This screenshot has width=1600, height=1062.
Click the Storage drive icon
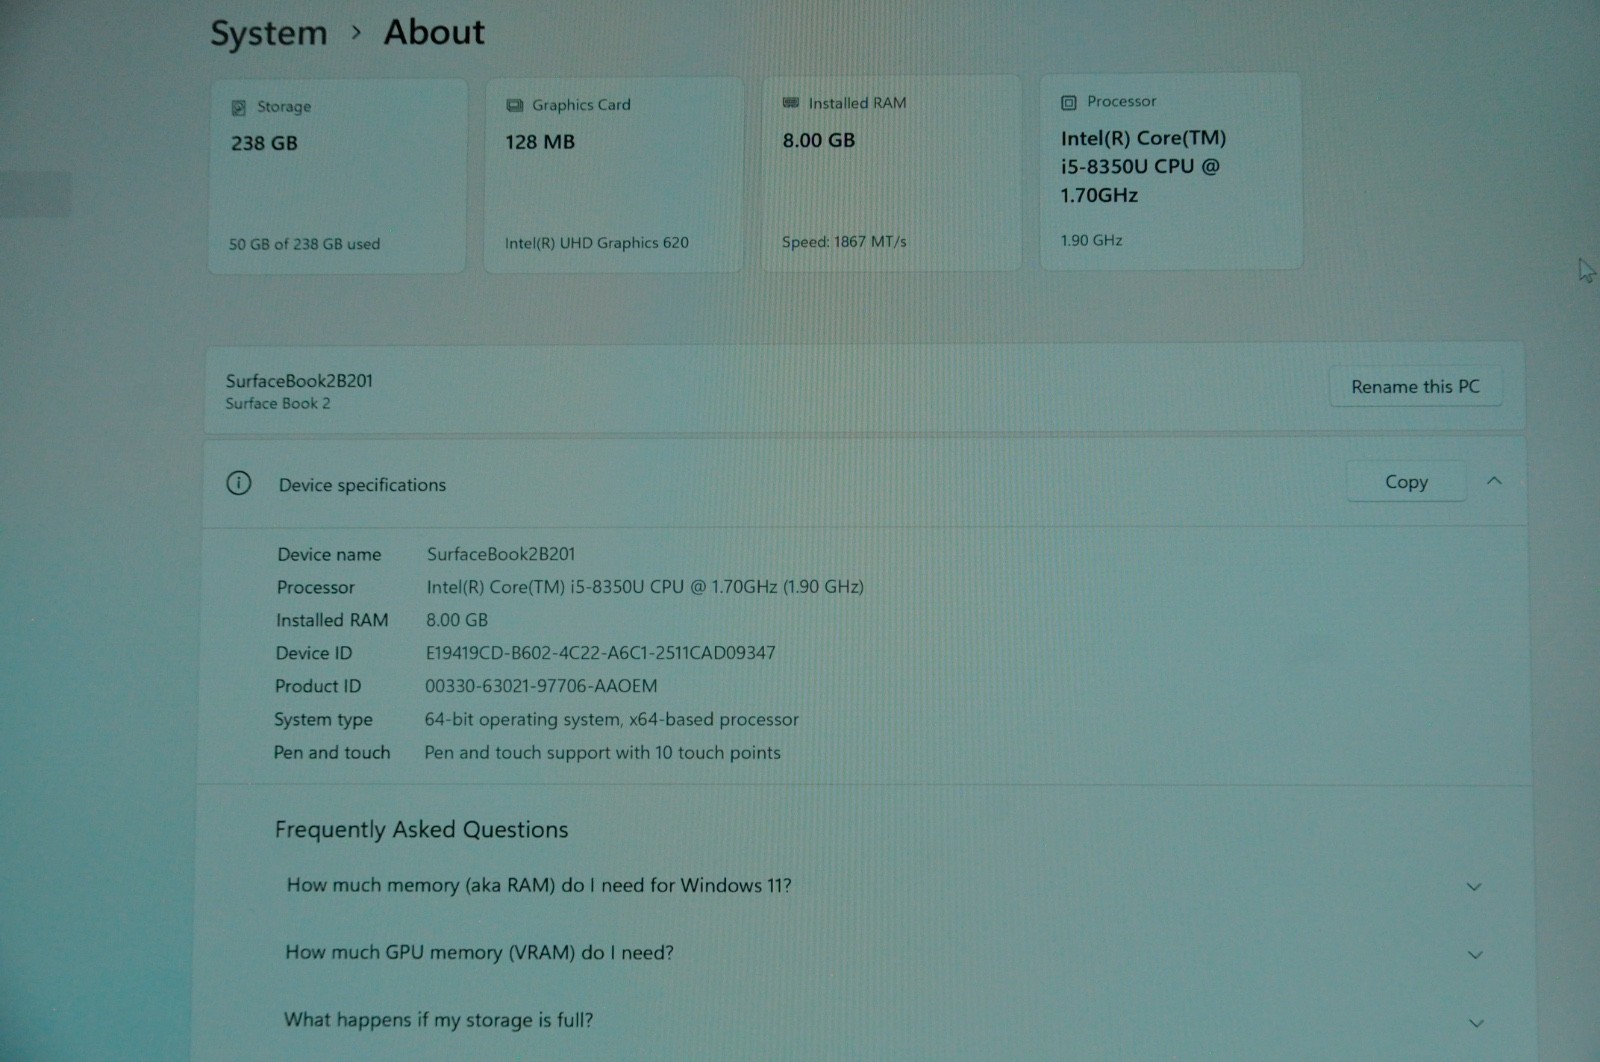click(x=239, y=107)
